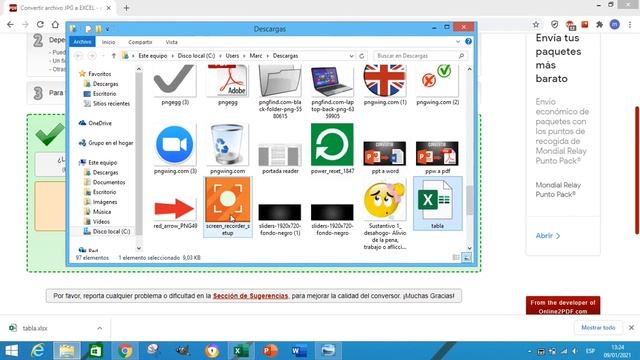Click Disco local (C:) in breadcrumb

coord(196,56)
